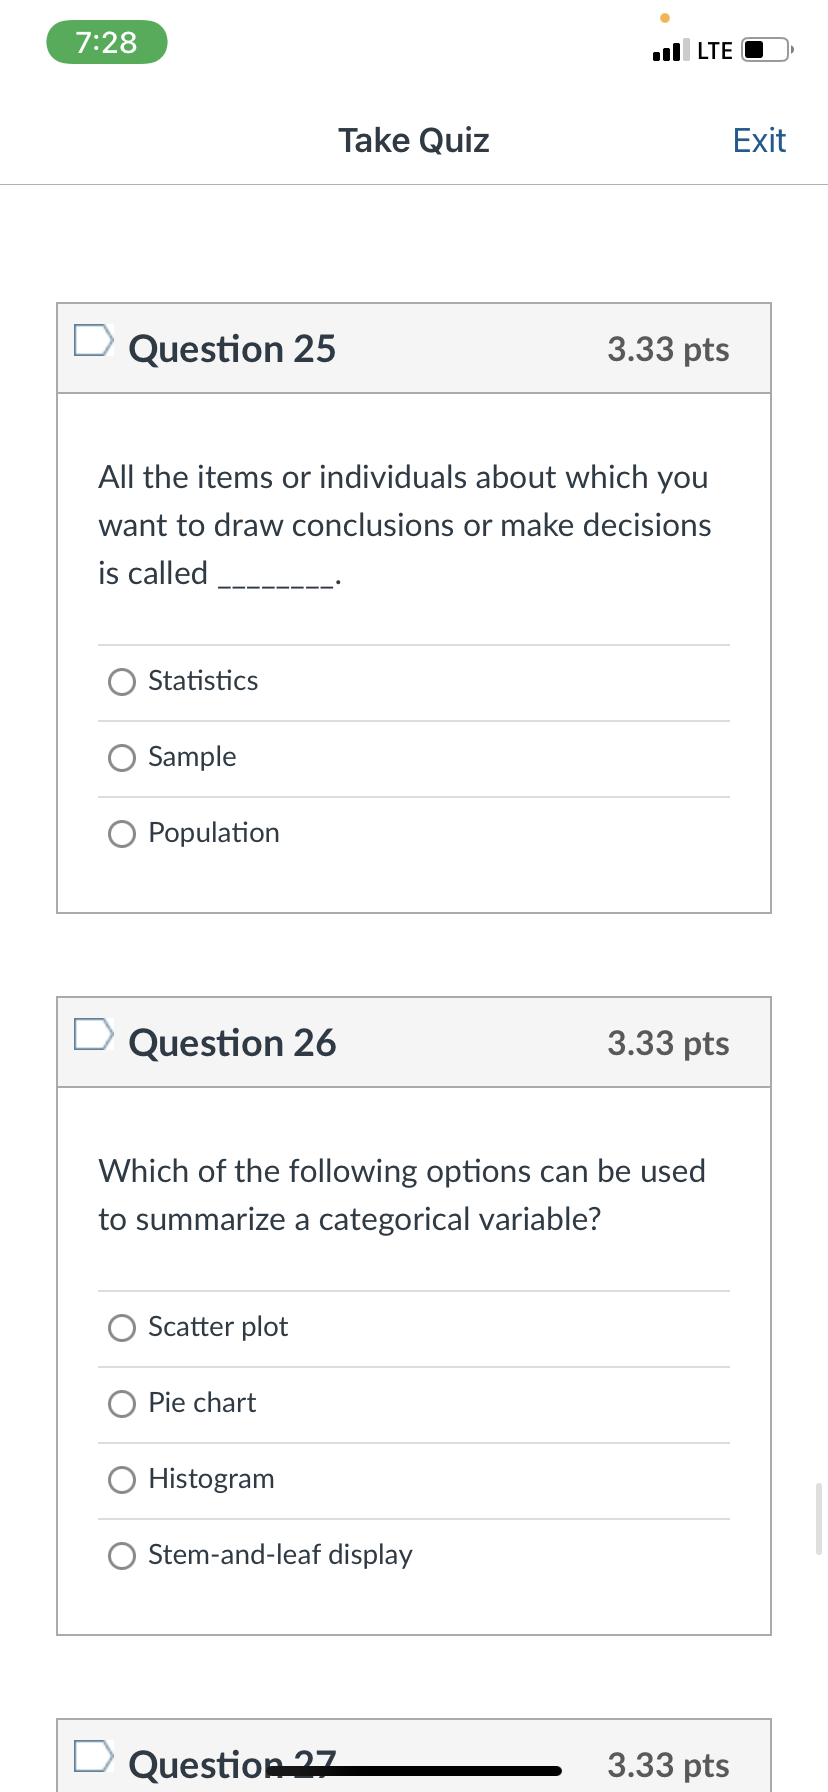Click the page scrollbar indicator
This screenshot has width=828, height=1792.
tap(820, 1518)
